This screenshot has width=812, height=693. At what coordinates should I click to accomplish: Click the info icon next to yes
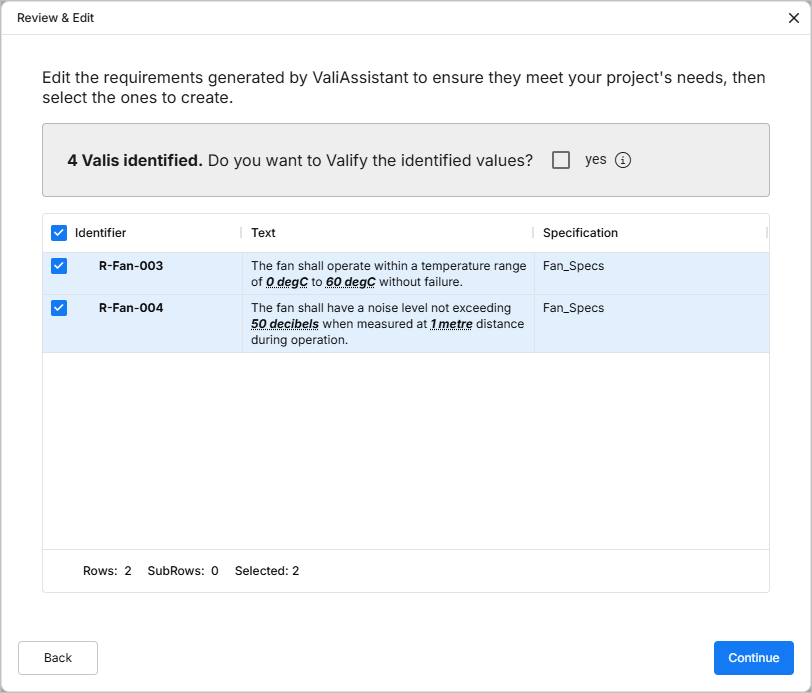pos(623,160)
